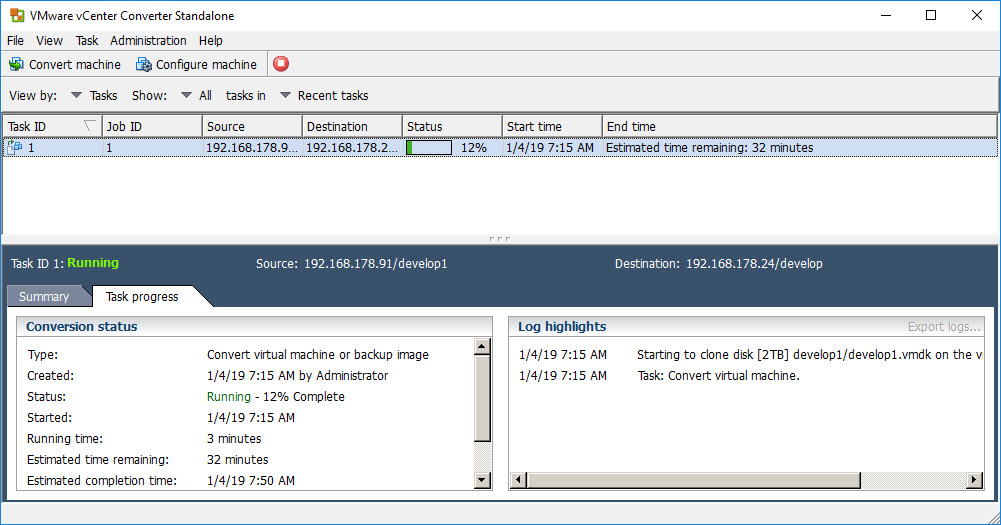Viewport: 1001px width, 525px height.
Task: Click Start time cell 1/4/19 7:15 AM in task row
Action: click(550, 148)
